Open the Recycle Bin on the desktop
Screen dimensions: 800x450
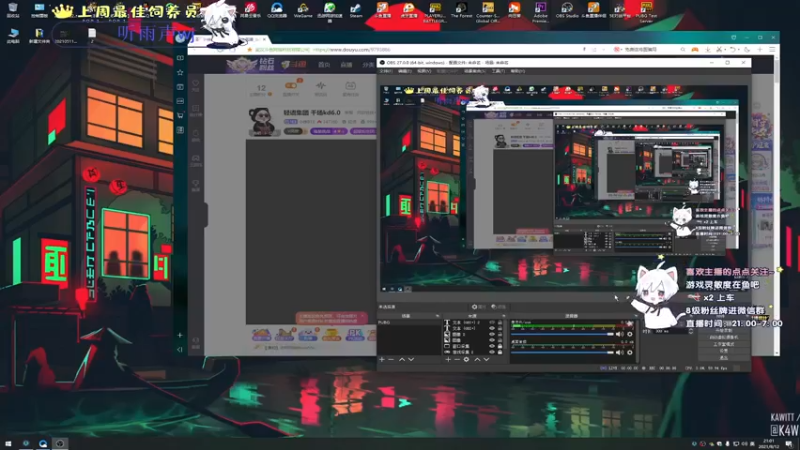tap(13, 10)
